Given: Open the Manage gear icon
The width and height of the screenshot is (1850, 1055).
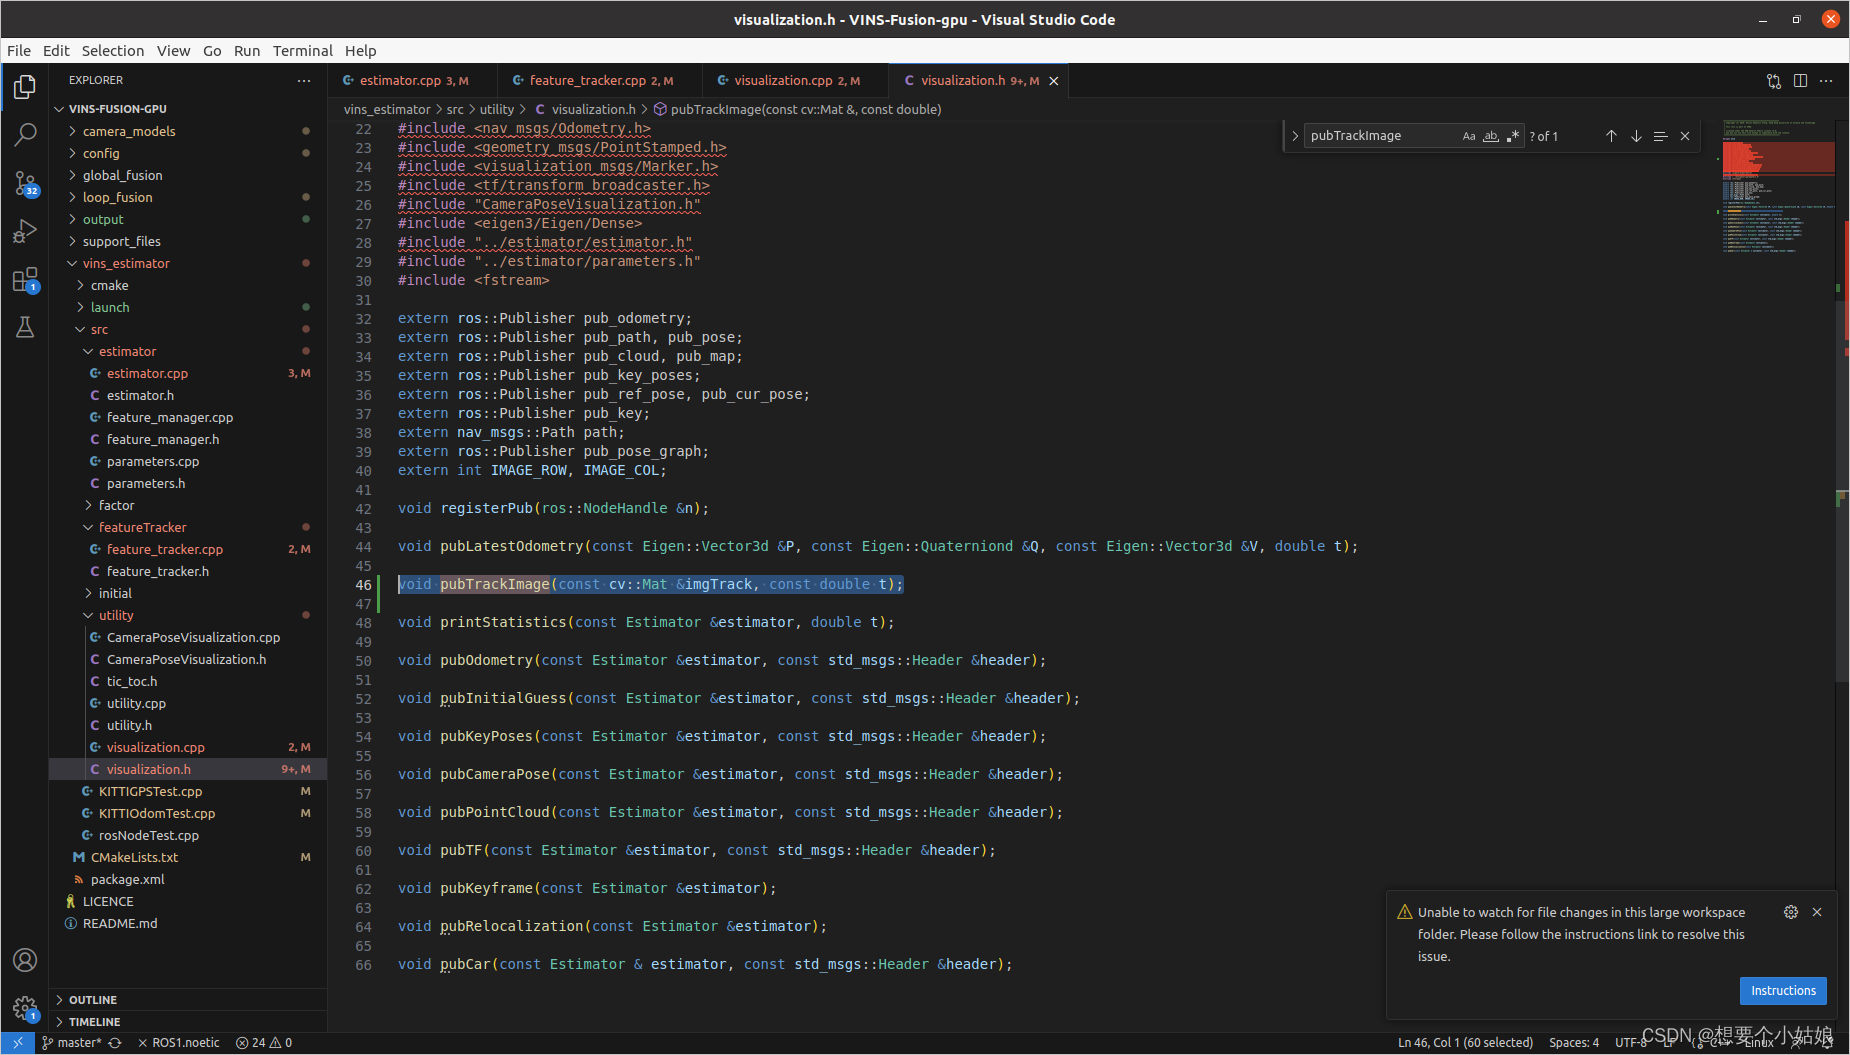Looking at the screenshot, I should [x=25, y=1008].
